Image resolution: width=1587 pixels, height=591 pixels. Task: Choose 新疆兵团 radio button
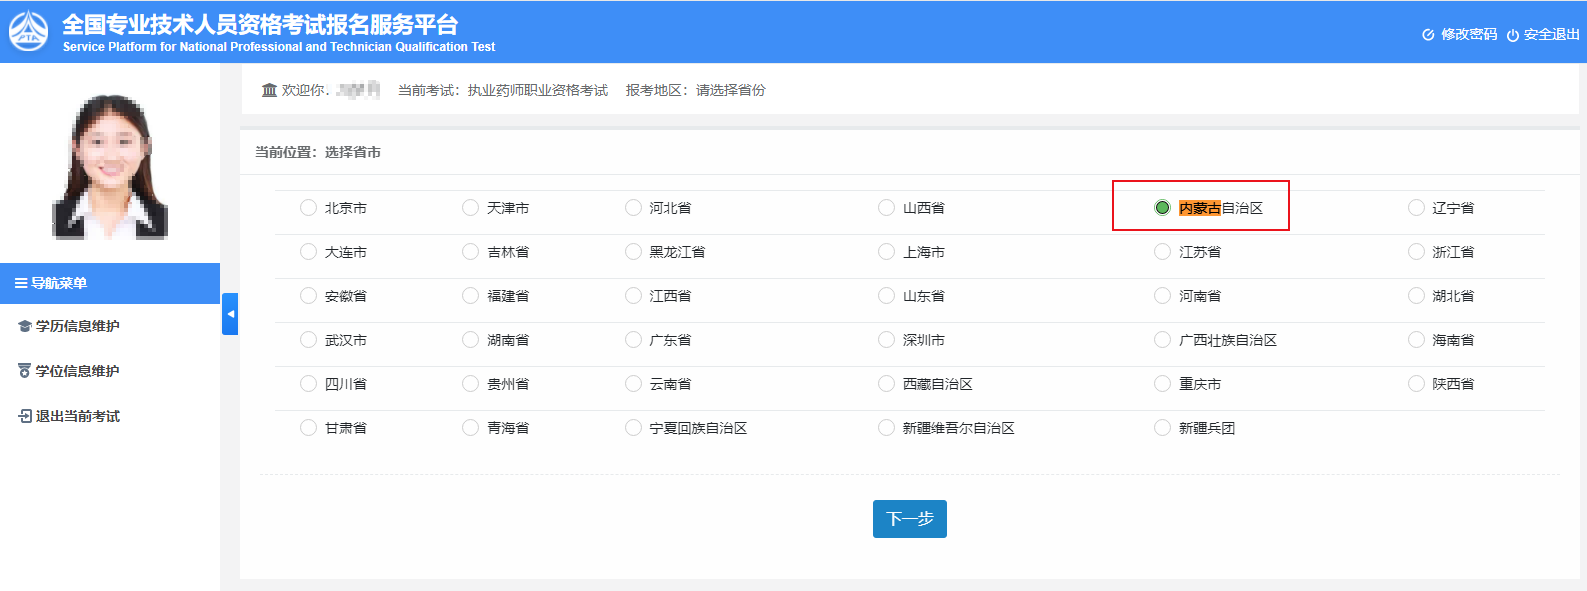[x=1162, y=428]
